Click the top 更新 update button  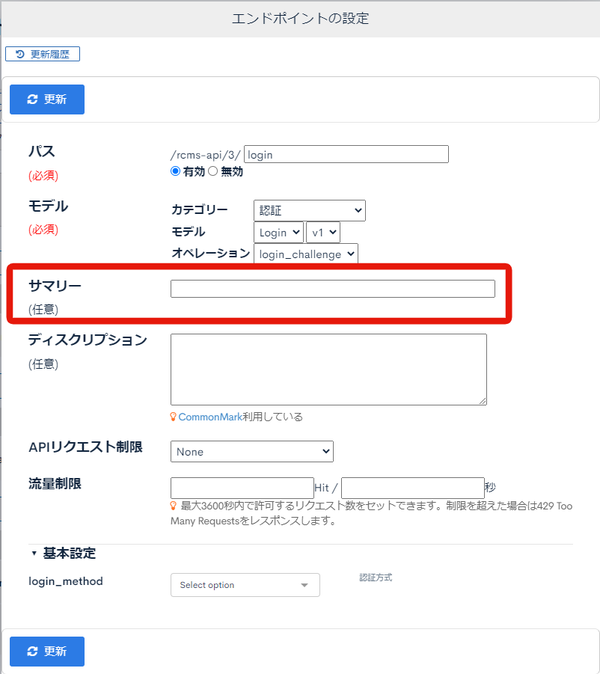point(47,99)
